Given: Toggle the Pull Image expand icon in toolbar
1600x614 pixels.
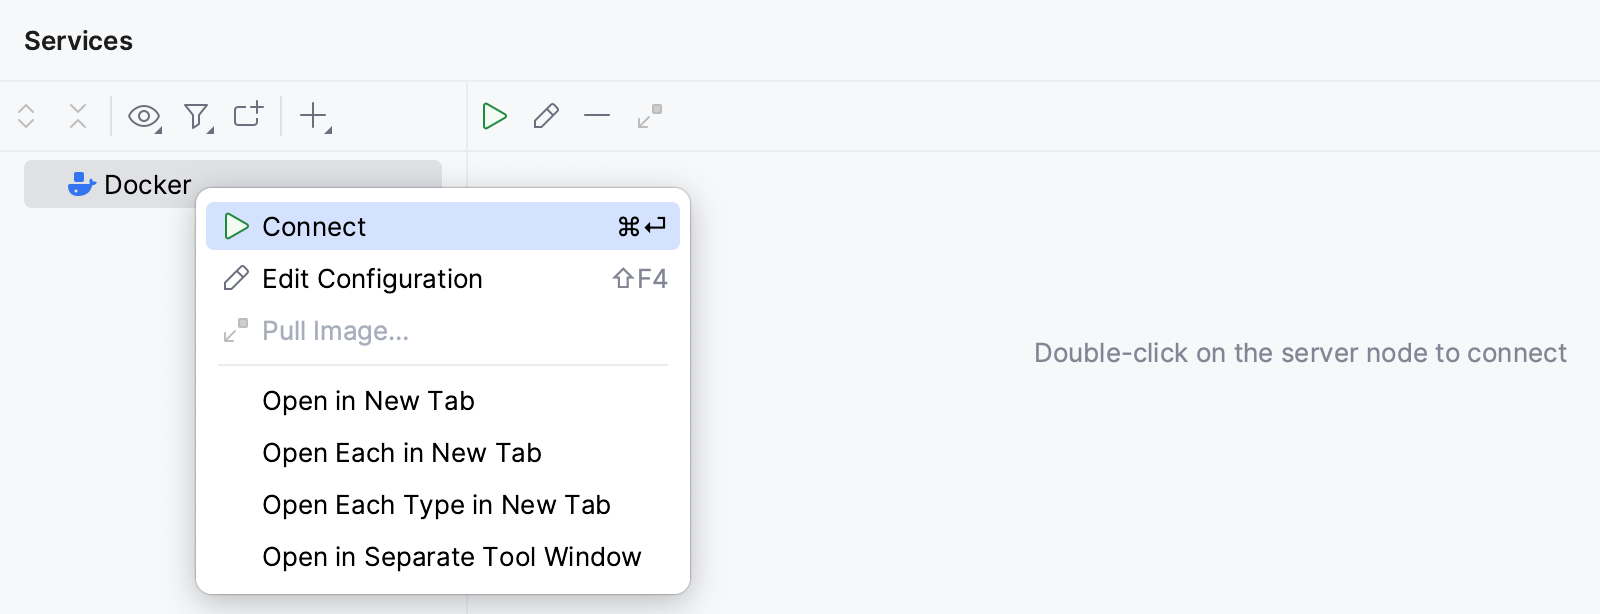Looking at the screenshot, I should tap(649, 116).
